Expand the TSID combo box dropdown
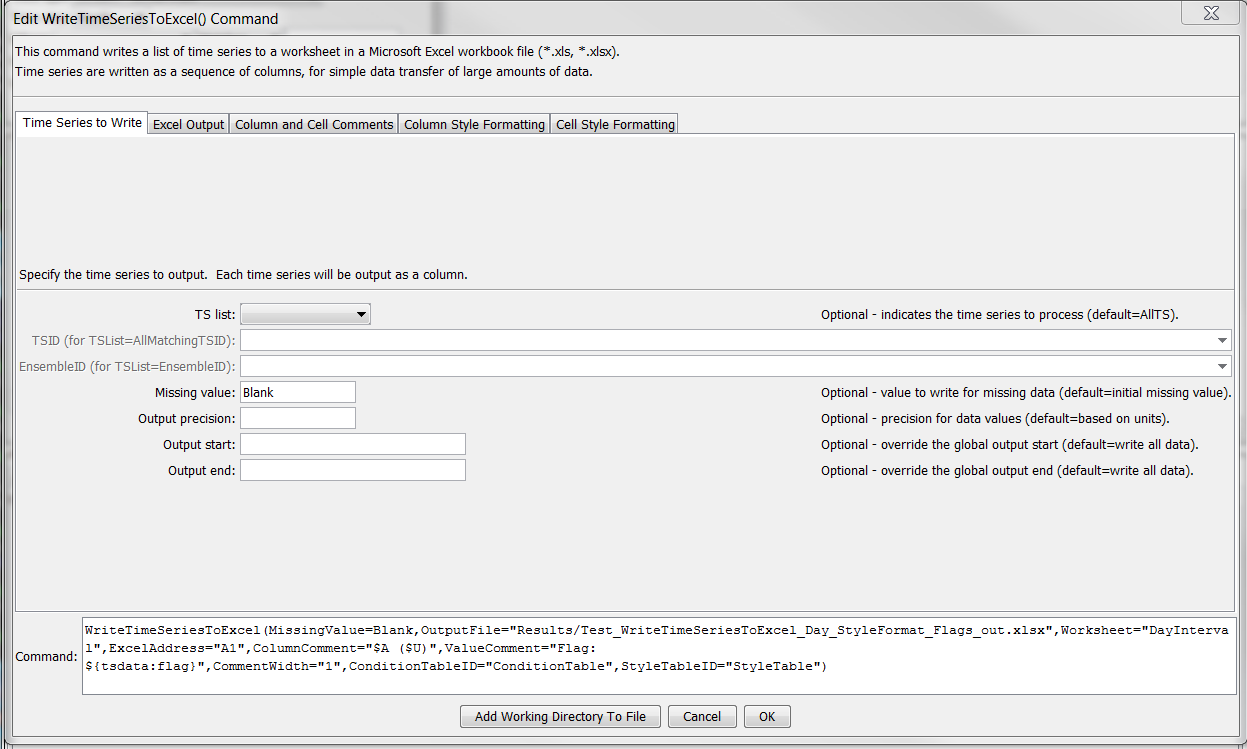This screenshot has height=749, width=1247. point(1221,340)
